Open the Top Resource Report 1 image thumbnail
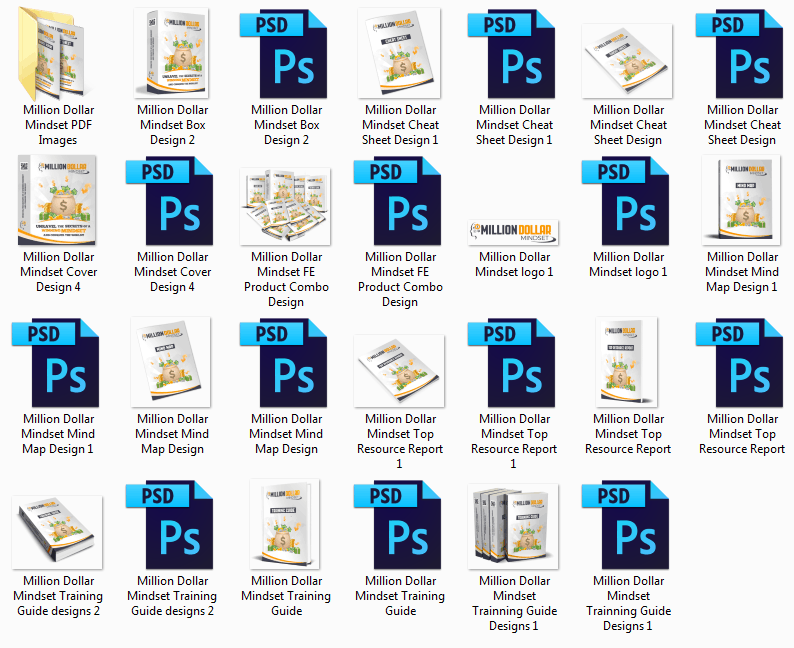Viewport: 794px width, 648px height. [x=400, y=363]
